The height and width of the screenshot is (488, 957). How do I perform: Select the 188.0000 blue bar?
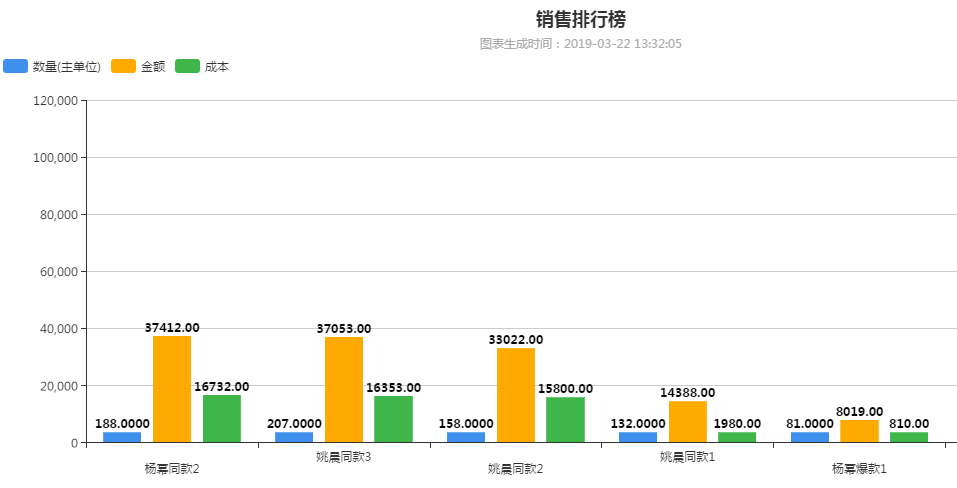click(122, 437)
